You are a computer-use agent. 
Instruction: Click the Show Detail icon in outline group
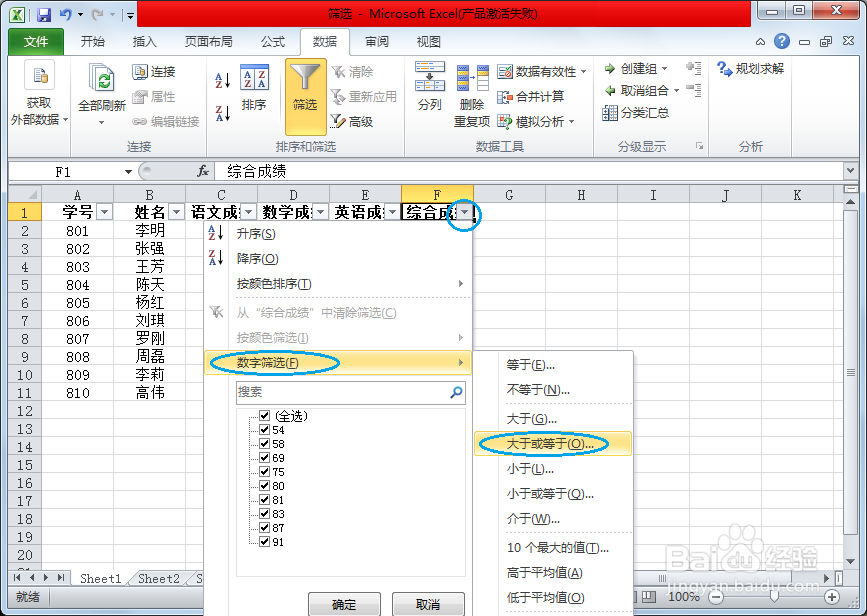pos(693,68)
